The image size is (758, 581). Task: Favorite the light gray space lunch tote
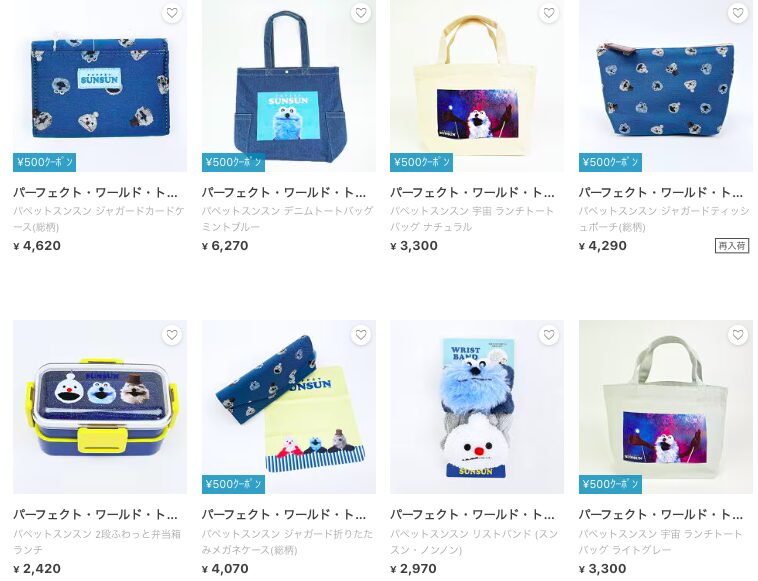click(738, 335)
